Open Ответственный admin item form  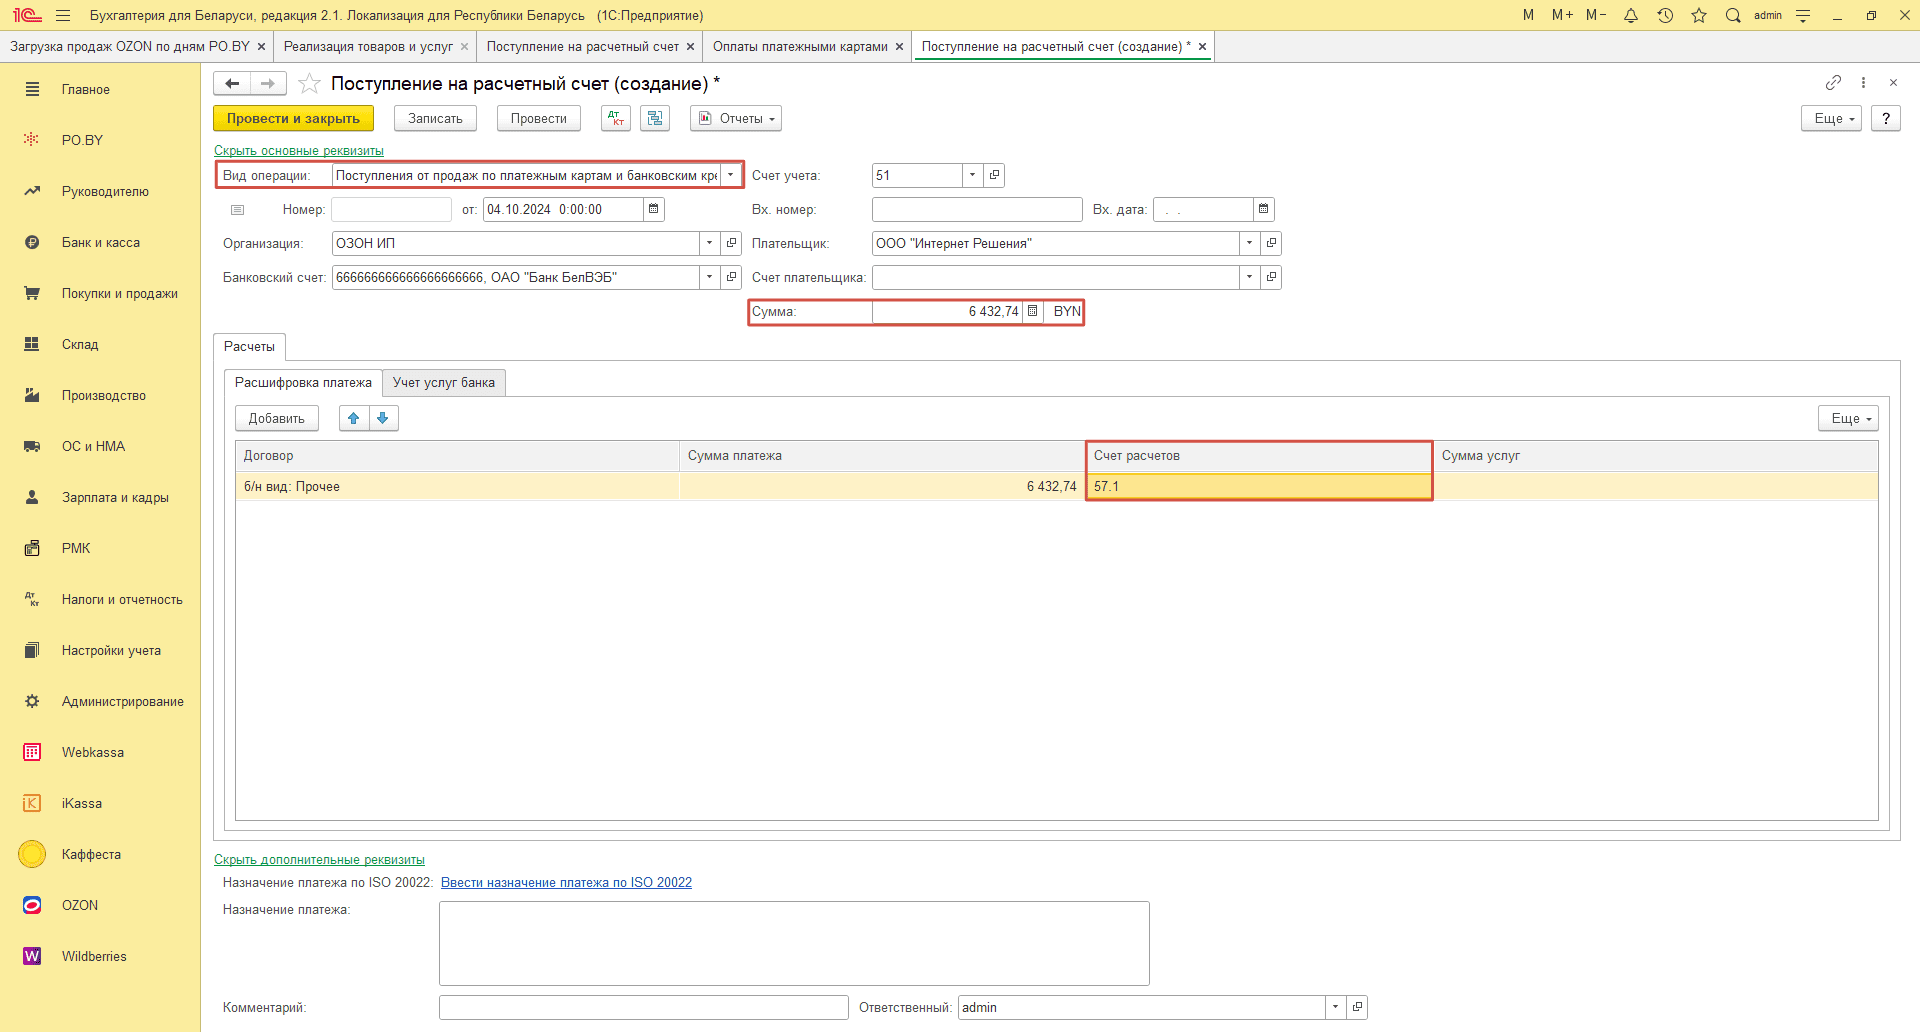coord(1357,1007)
